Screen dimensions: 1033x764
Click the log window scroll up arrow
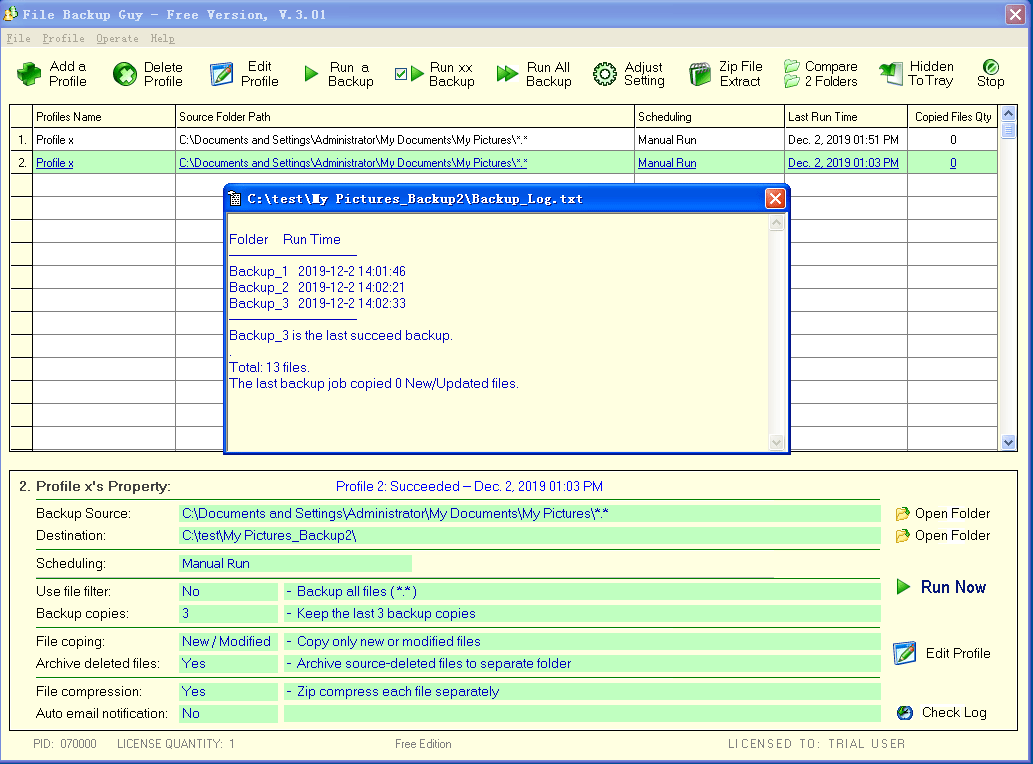point(777,223)
